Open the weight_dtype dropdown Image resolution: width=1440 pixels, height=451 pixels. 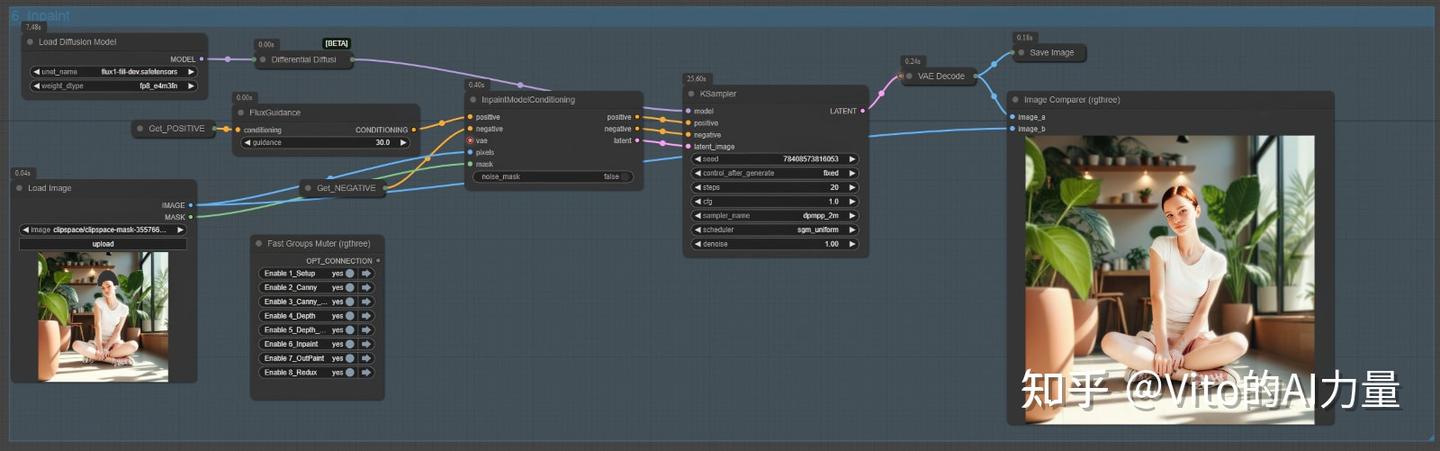point(114,86)
